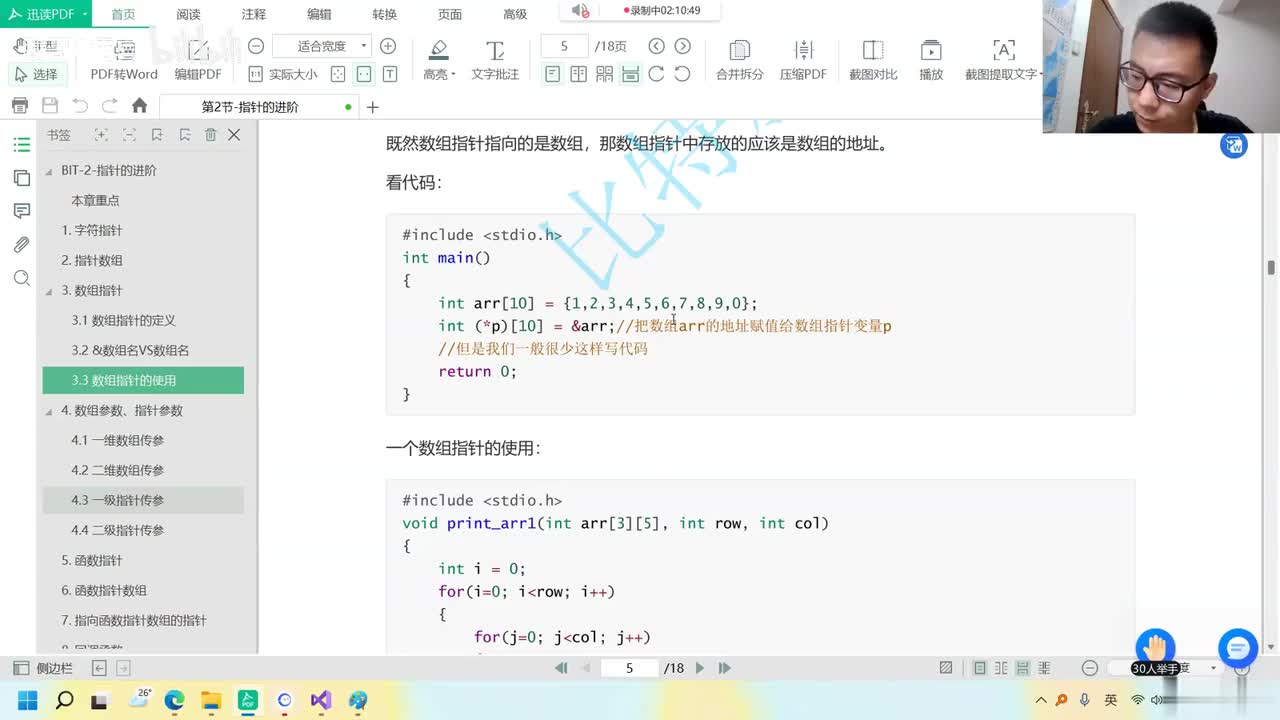The width and height of the screenshot is (1280, 720).
Task: Zoom out with the minus button
Action: 256,46
